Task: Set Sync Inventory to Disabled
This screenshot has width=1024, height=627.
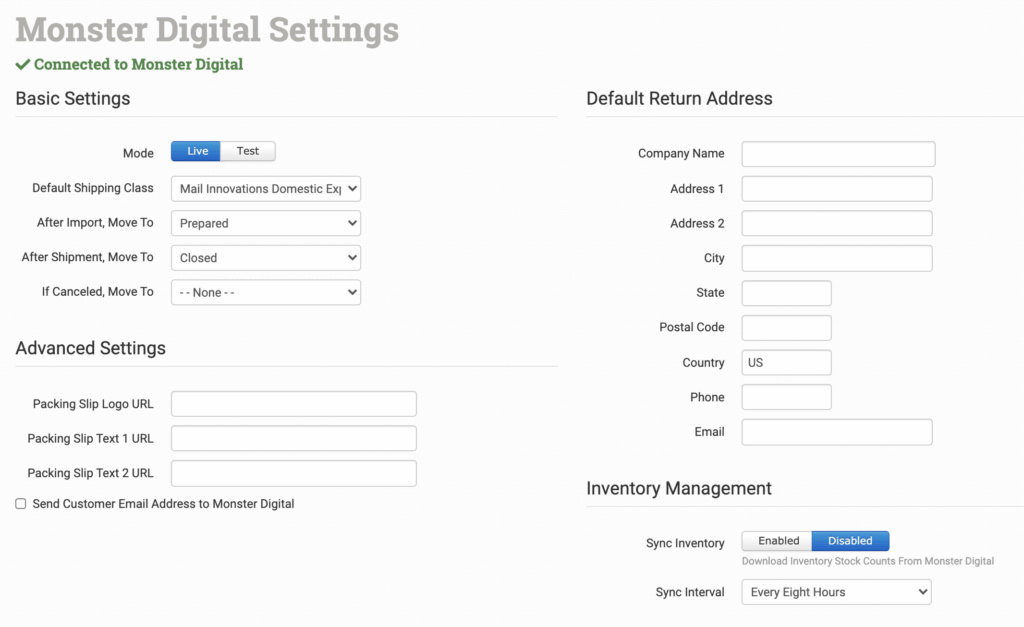Action: point(850,541)
